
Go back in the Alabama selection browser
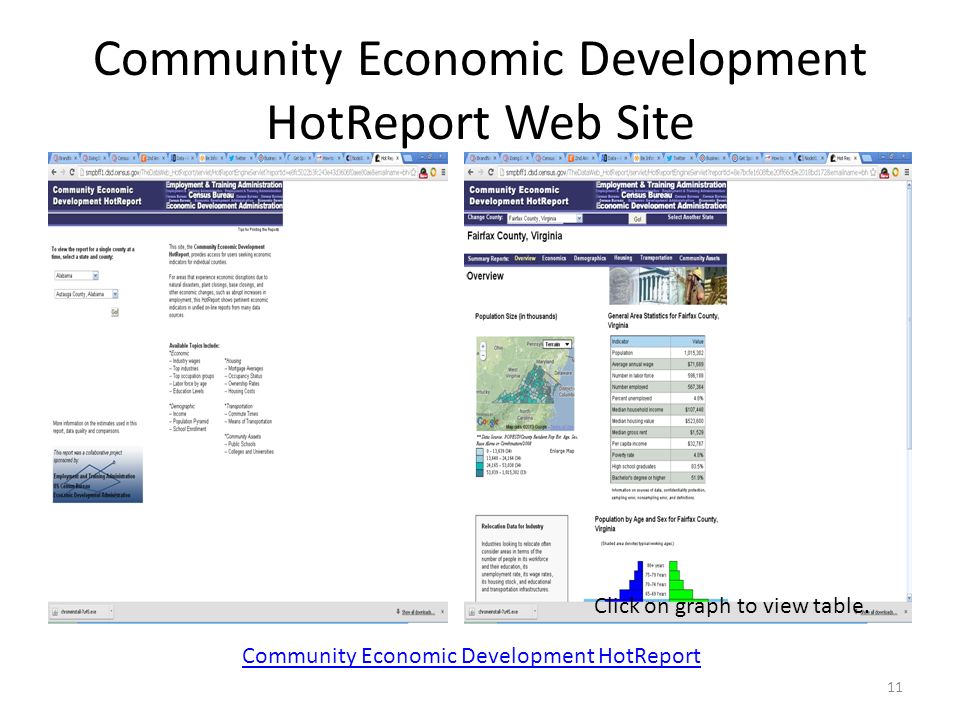click(x=54, y=173)
